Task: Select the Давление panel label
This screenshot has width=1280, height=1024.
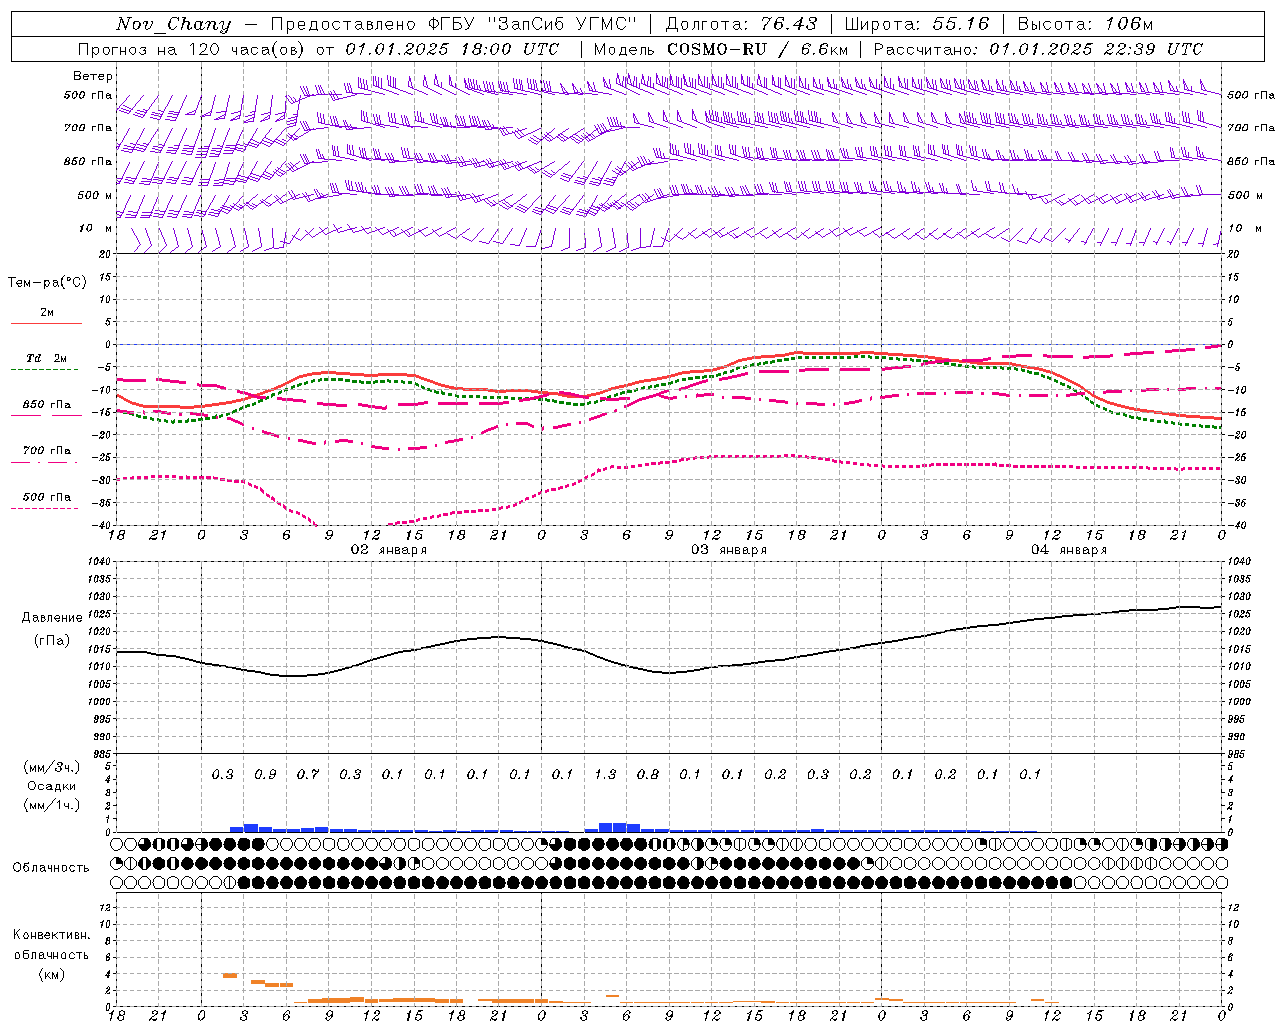Action: (52, 618)
